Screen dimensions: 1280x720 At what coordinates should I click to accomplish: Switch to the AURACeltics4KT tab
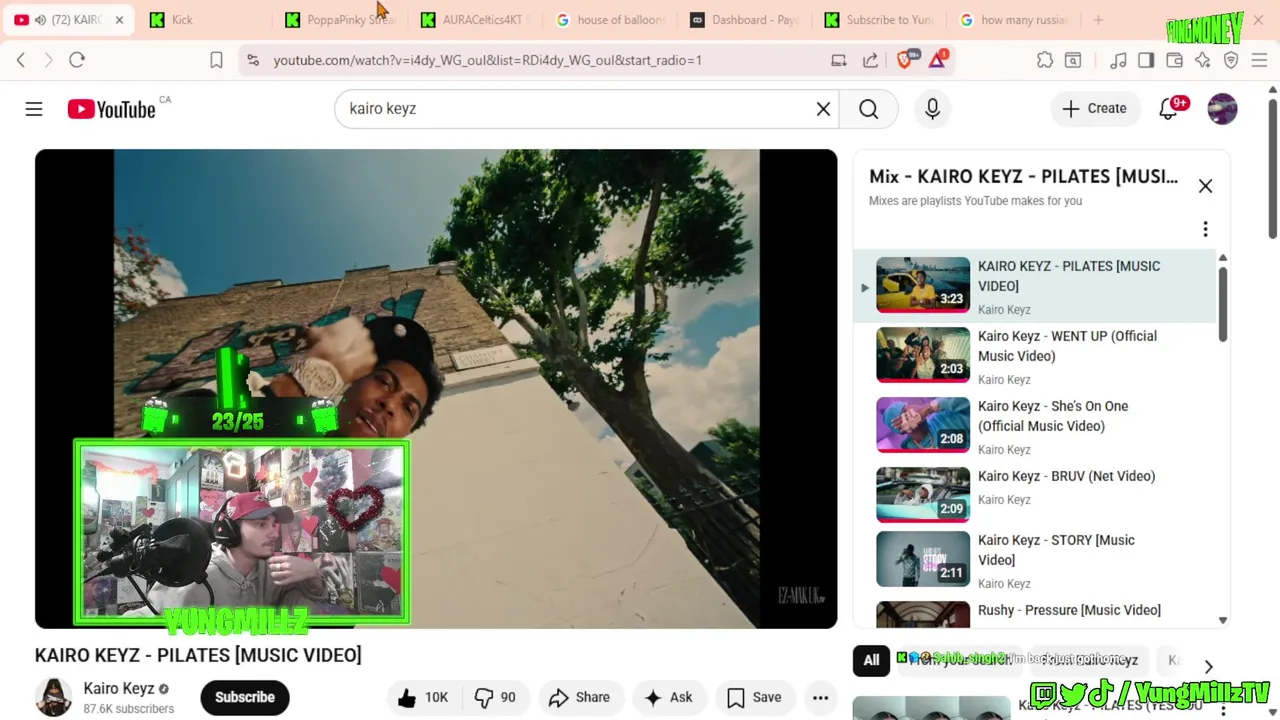click(x=476, y=20)
